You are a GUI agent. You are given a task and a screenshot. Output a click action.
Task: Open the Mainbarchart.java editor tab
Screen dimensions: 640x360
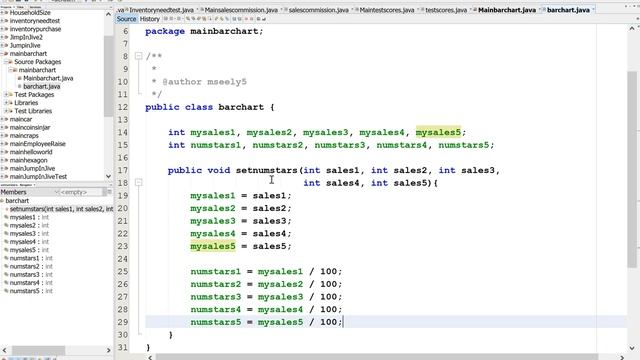[507, 10]
